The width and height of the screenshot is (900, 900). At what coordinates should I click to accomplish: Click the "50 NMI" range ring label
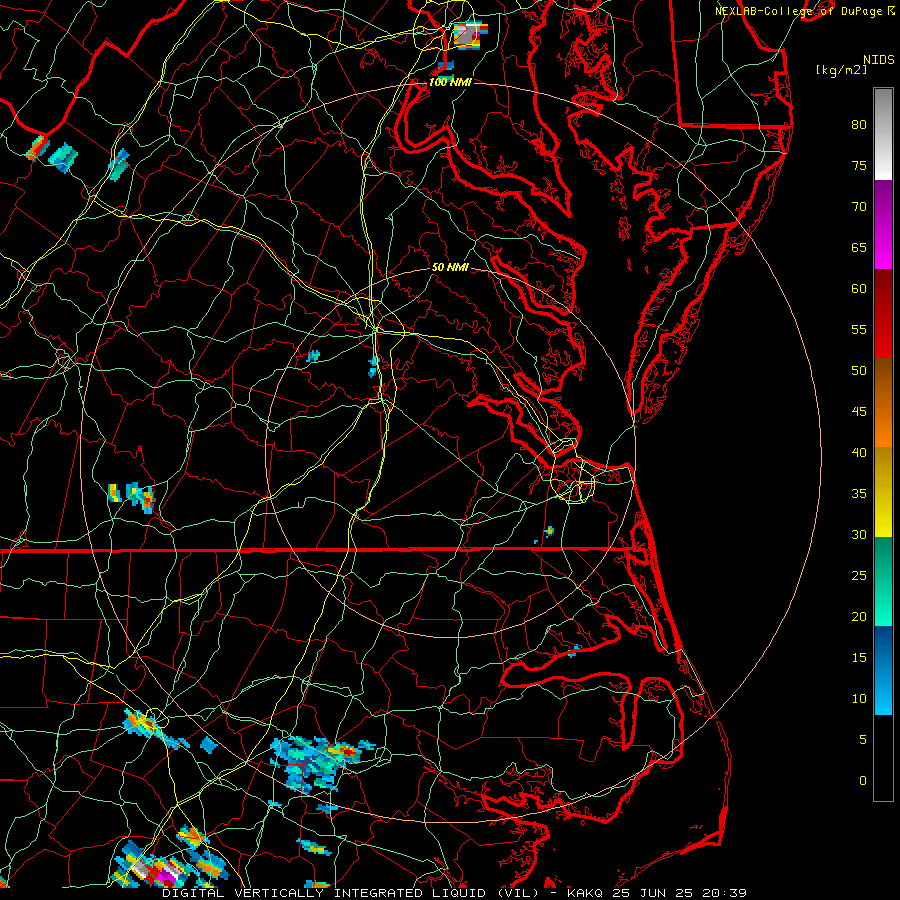click(450, 267)
